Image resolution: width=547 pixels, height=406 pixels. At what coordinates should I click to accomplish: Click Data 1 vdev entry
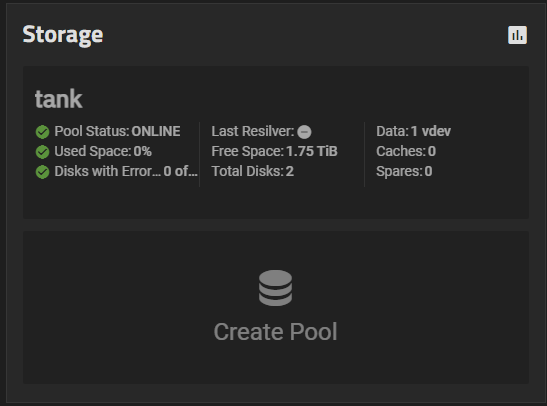(x=413, y=131)
